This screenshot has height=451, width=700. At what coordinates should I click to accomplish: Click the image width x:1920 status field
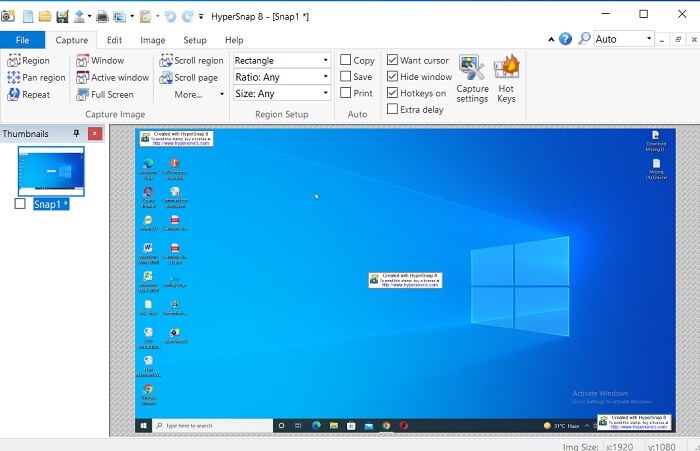tap(619, 446)
